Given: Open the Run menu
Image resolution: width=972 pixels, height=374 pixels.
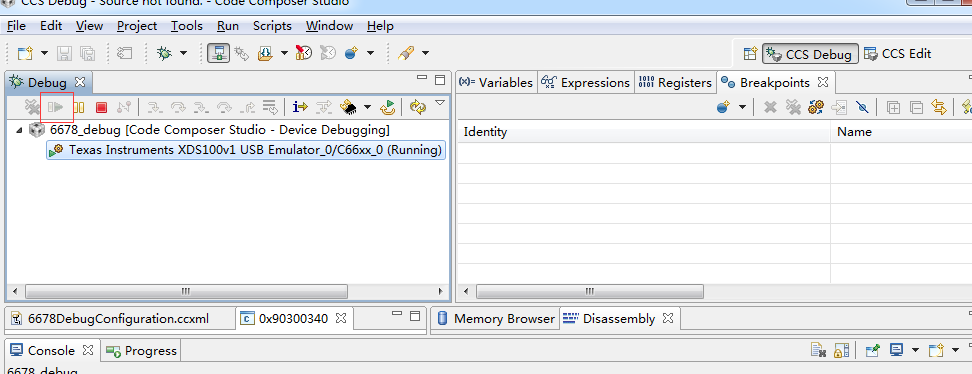Looking at the screenshot, I should (x=228, y=26).
